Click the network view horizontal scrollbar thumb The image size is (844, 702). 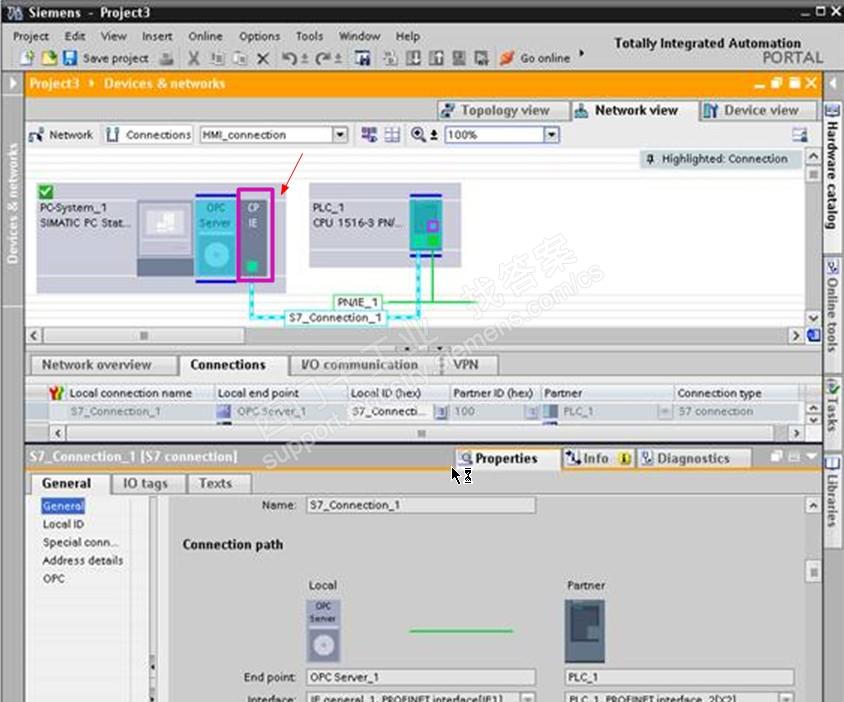pyautogui.click(x=144, y=336)
